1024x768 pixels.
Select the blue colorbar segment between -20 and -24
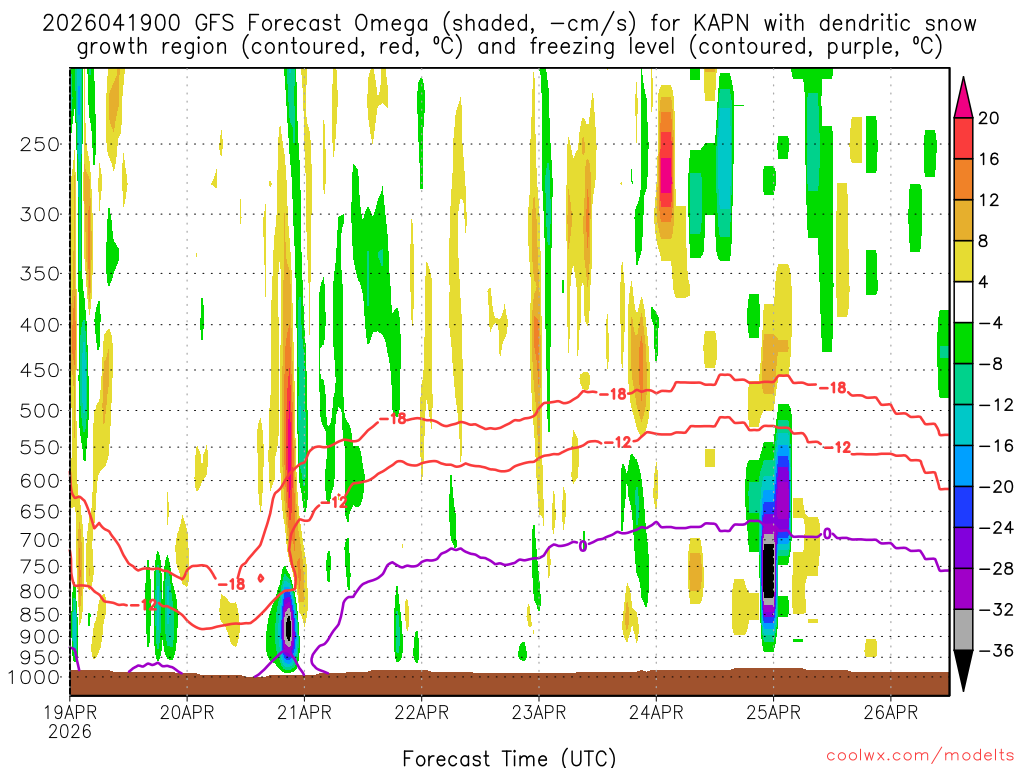click(963, 507)
